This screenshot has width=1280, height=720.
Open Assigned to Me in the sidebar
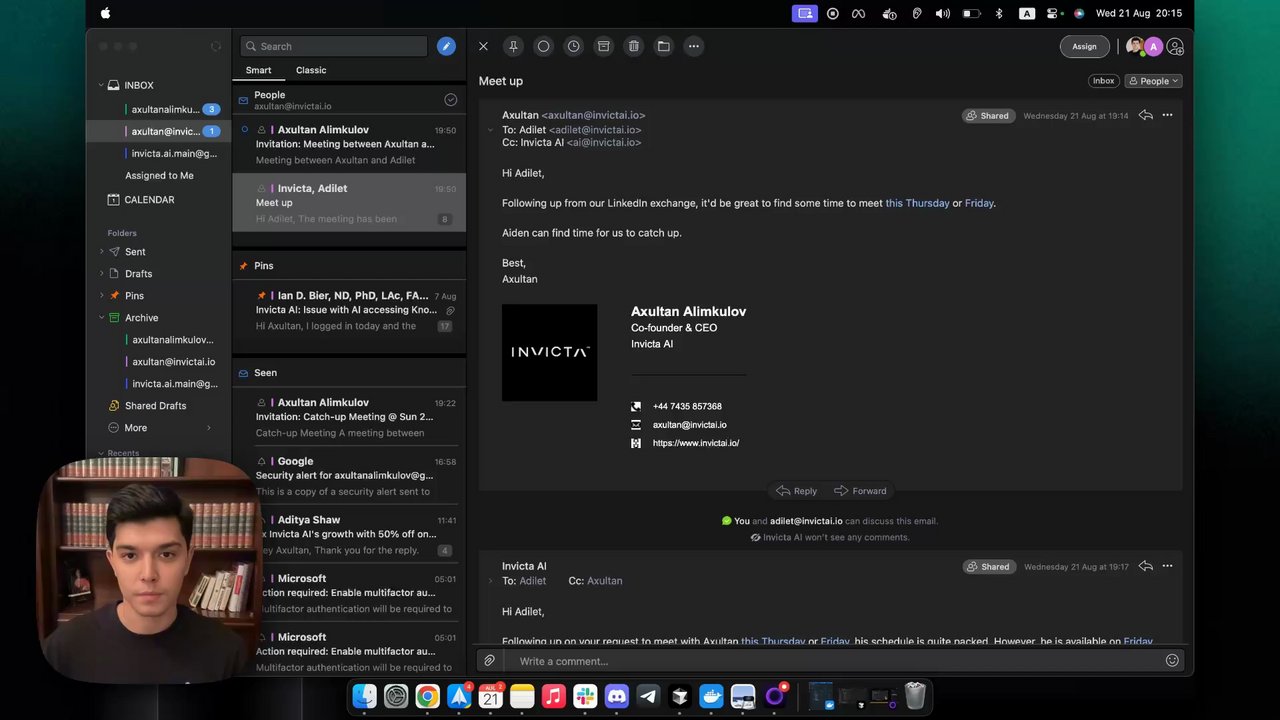click(159, 176)
